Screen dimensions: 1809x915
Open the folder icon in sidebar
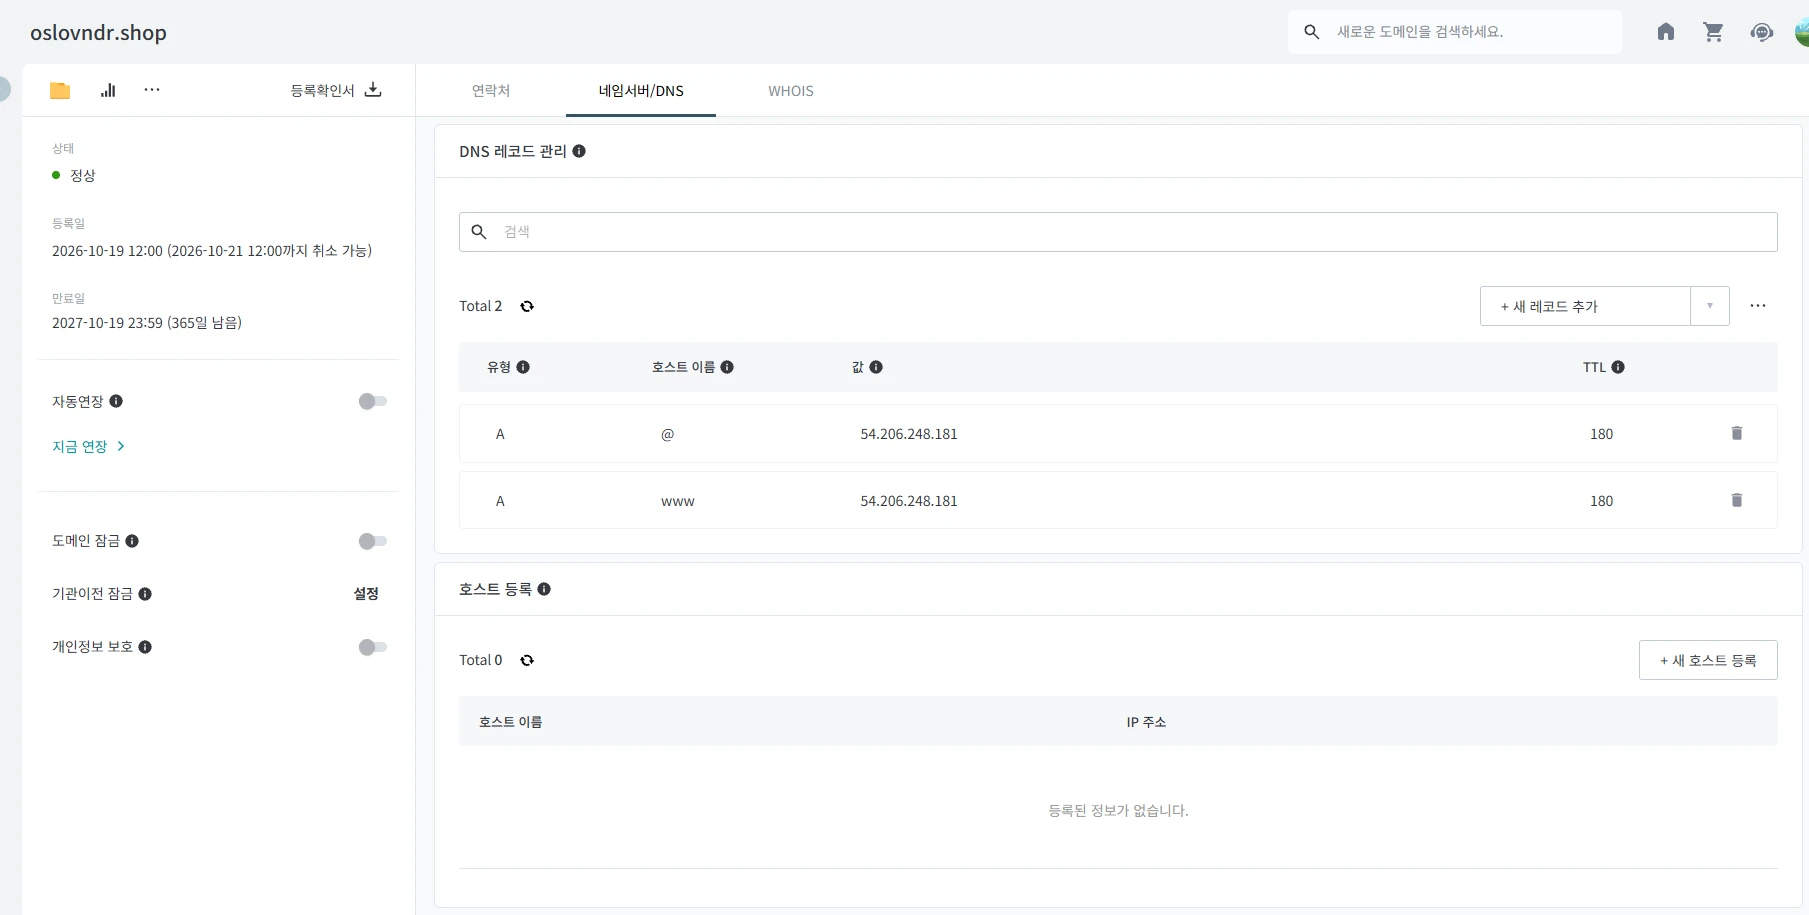(60, 90)
